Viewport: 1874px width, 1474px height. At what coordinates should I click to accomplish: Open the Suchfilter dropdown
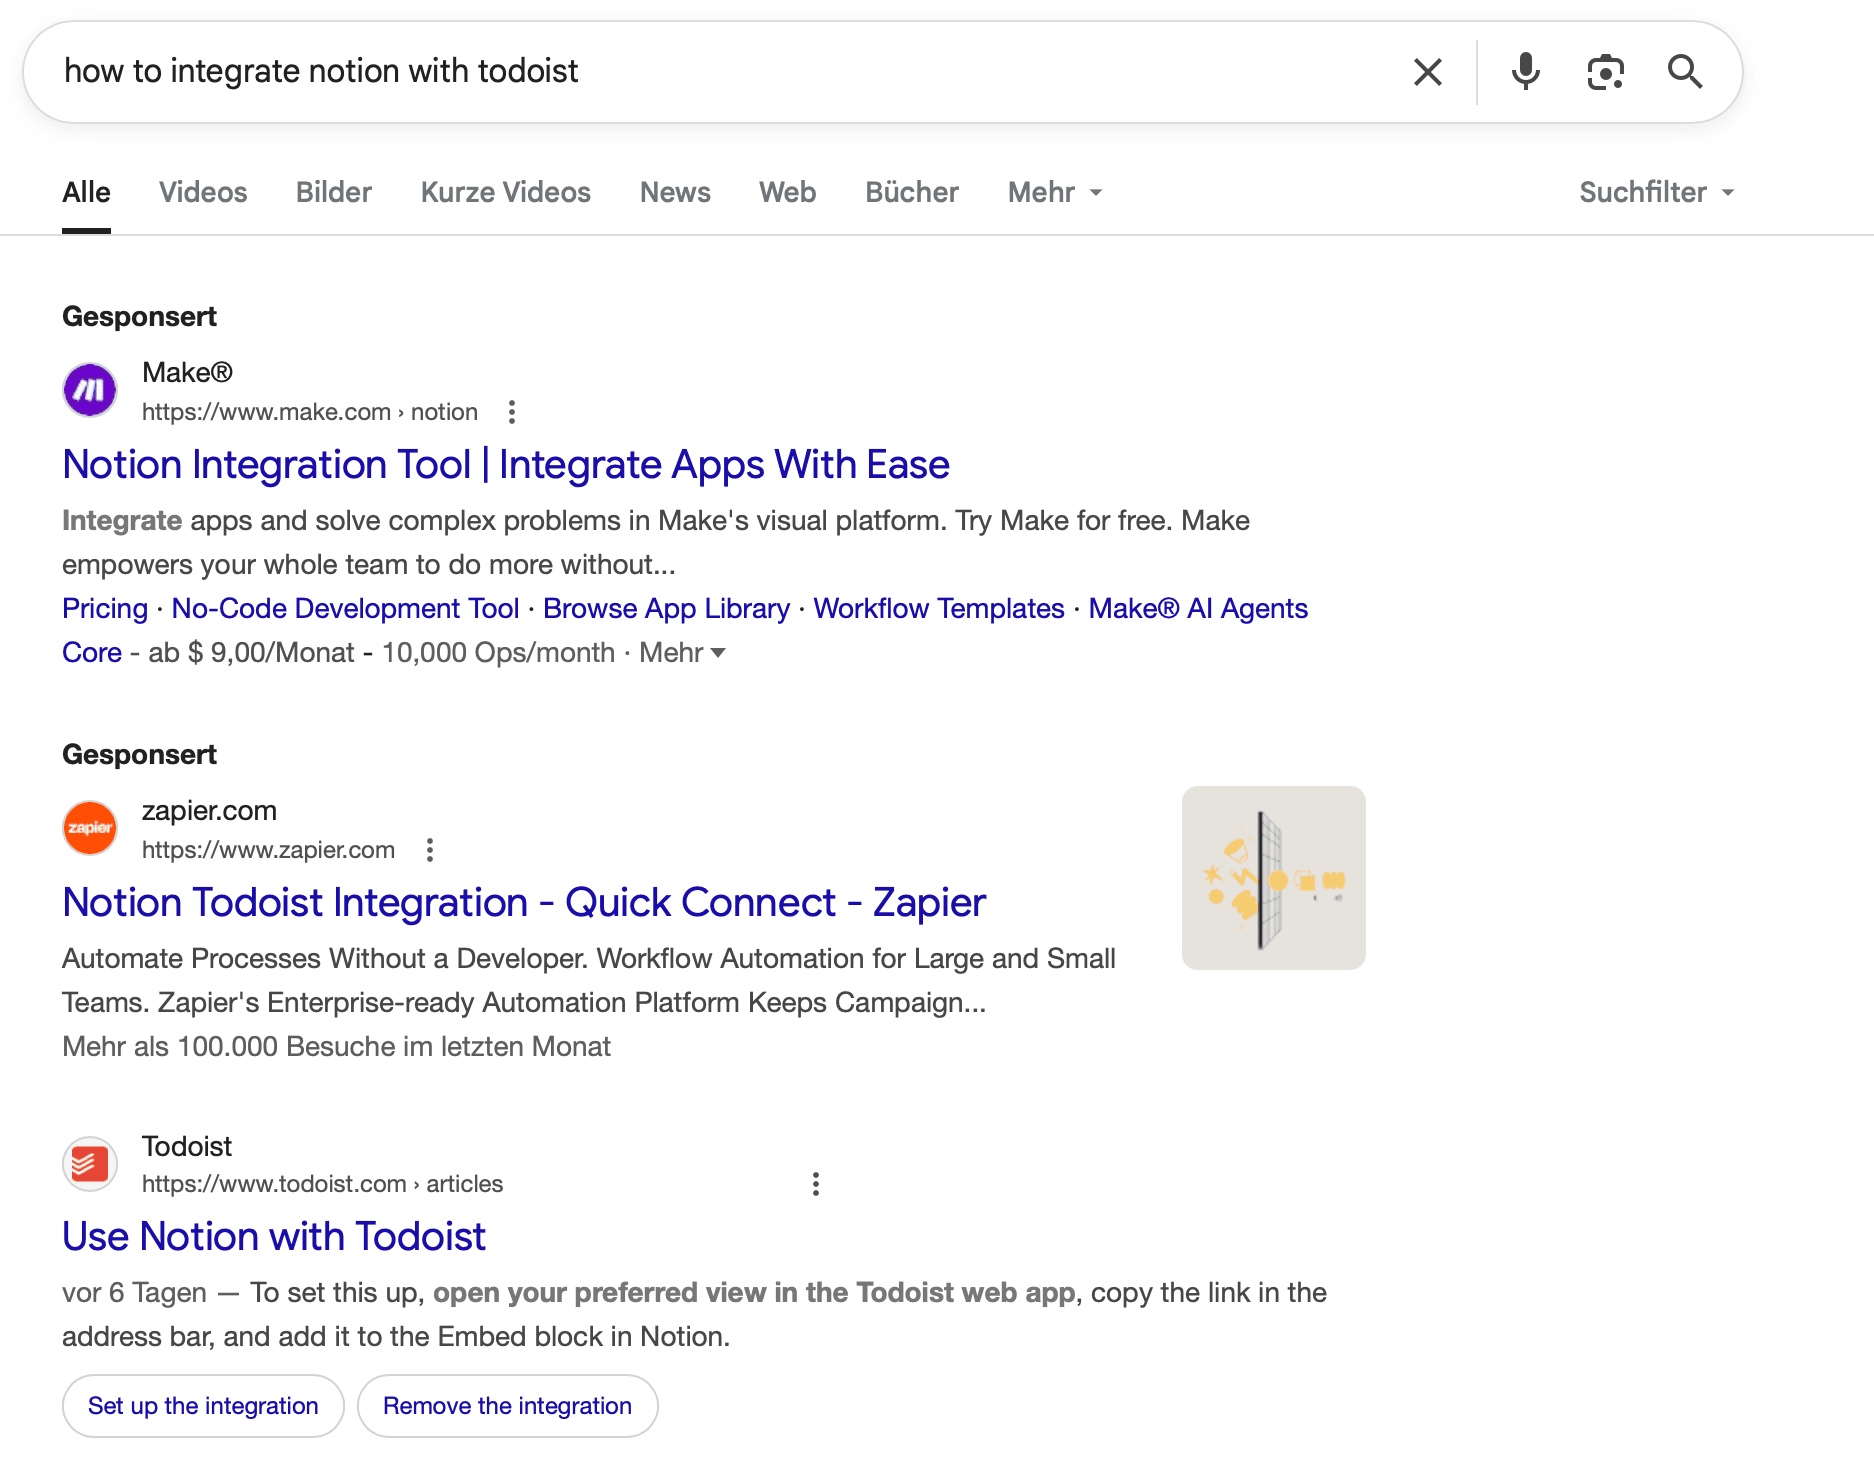click(1656, 192)
